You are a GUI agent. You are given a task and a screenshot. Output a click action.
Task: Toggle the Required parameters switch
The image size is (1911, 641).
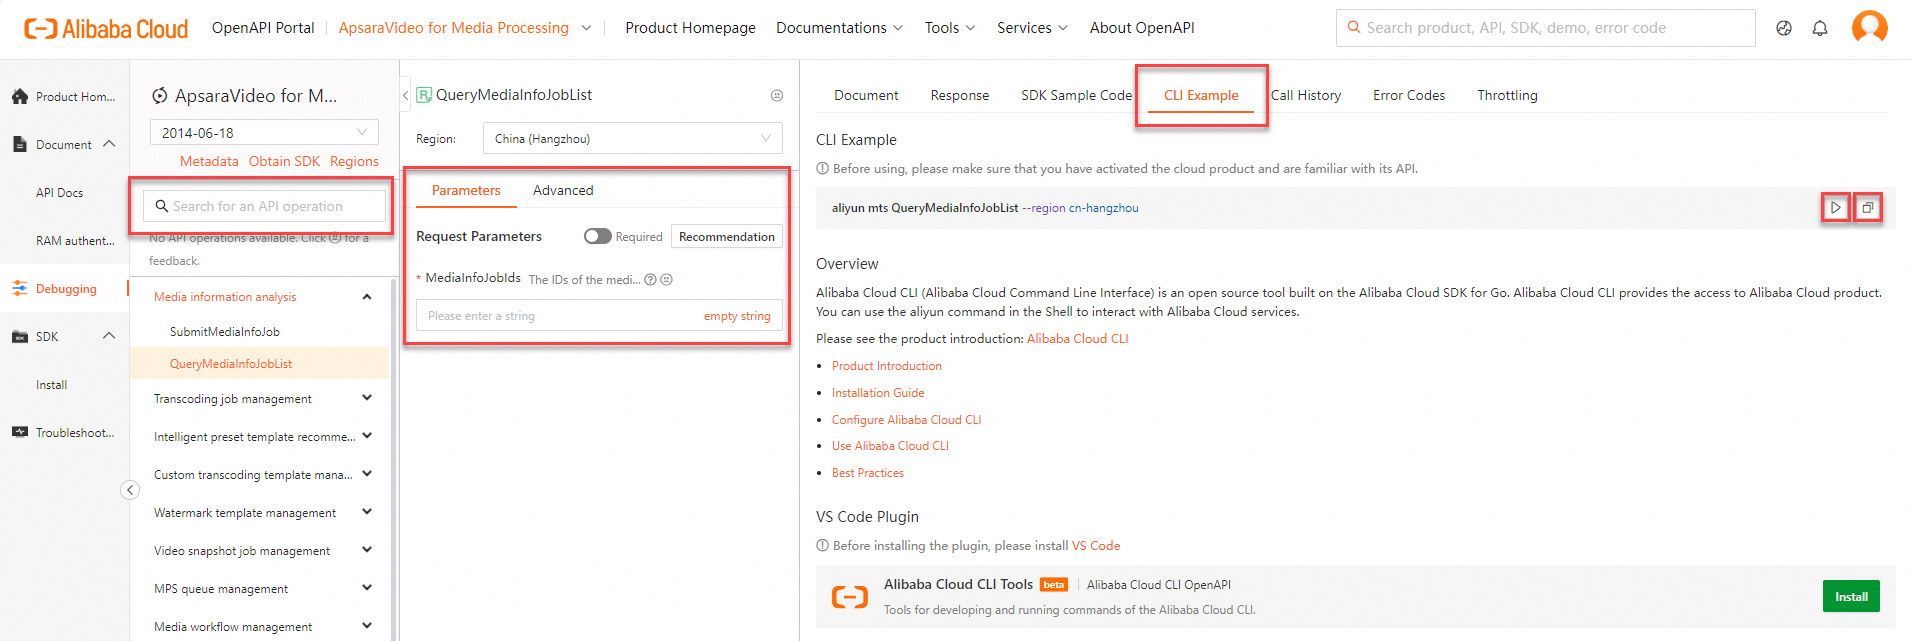[598, 237]
